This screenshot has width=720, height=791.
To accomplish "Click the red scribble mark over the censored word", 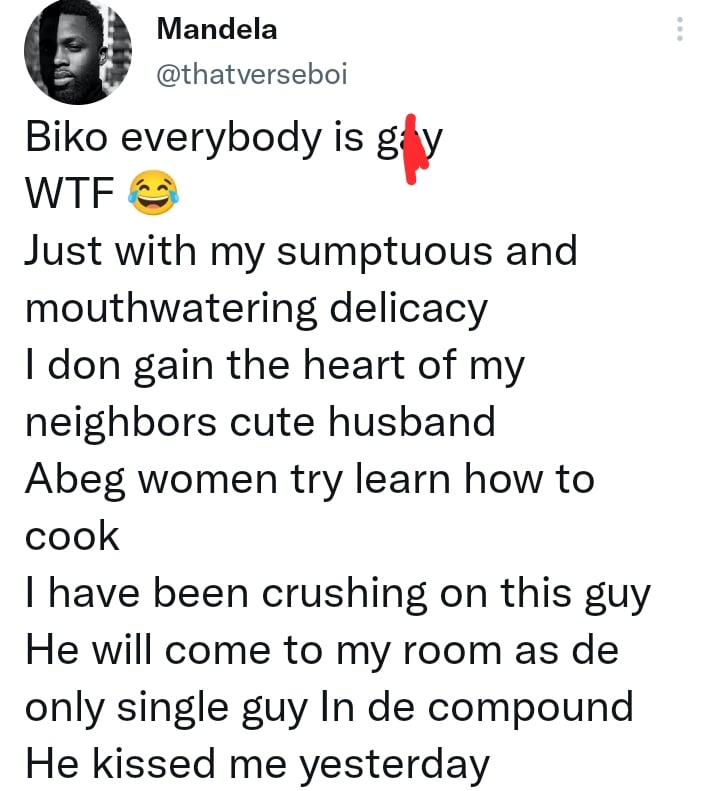I will coord(409,152).
